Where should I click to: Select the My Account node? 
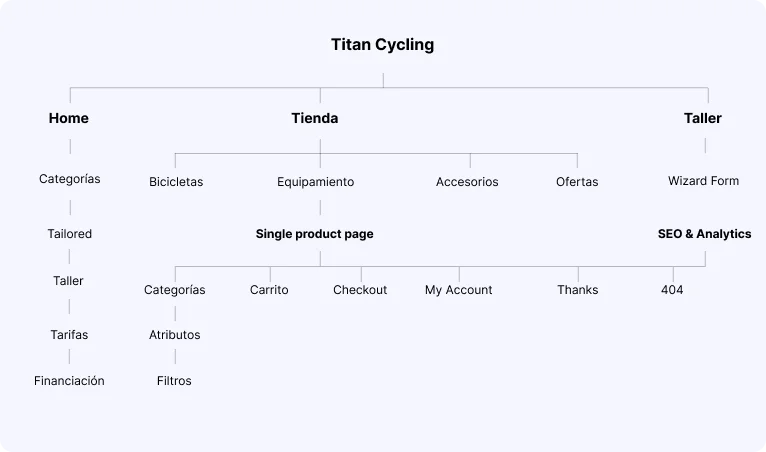(458, 290)
